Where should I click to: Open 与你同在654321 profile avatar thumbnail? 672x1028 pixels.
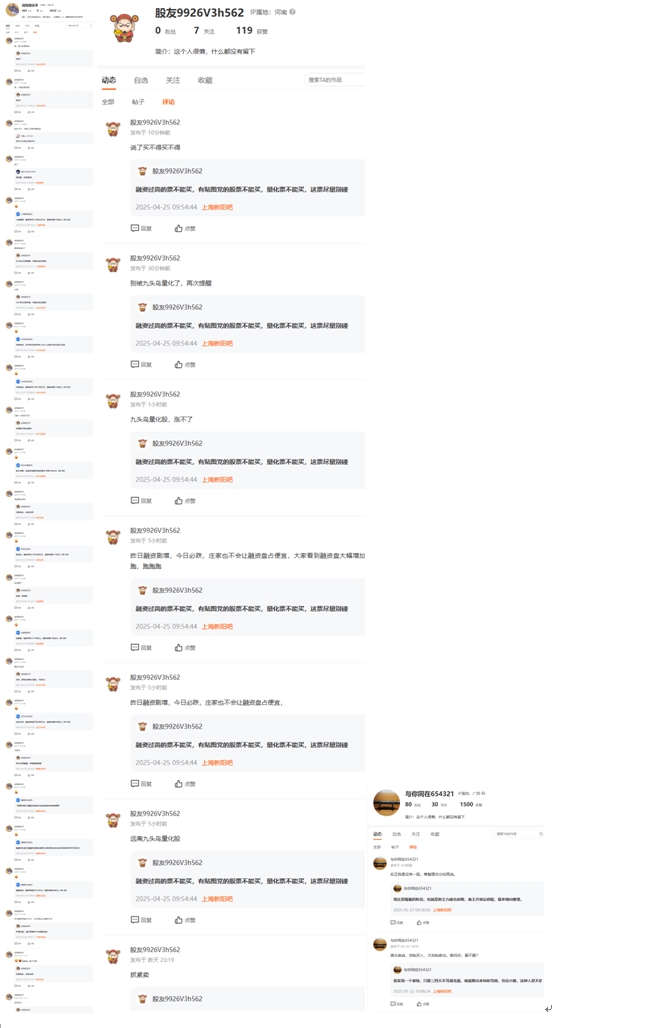pyautogui.click(x=386, y=802)
